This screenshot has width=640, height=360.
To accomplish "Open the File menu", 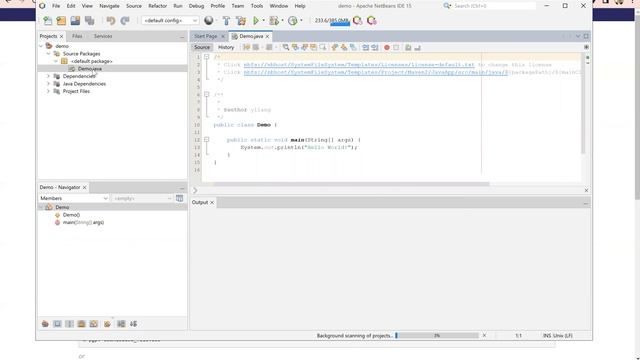I will click(56, 6).
